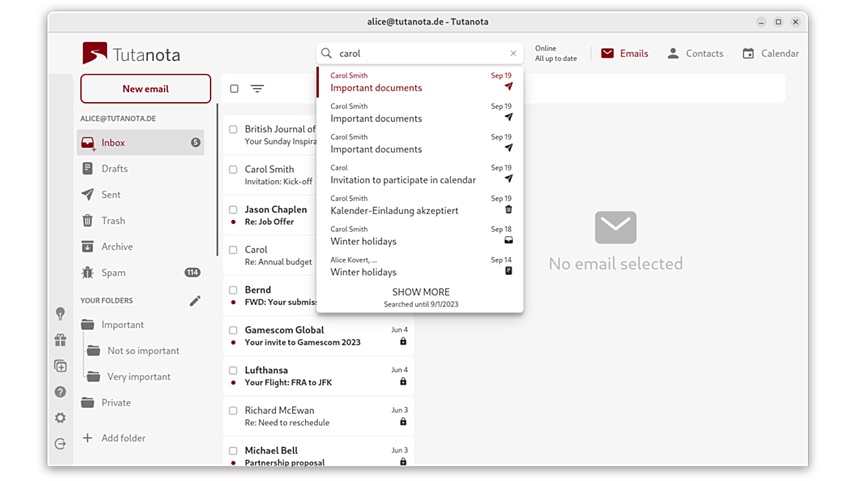Open the Spam folder
Viewport: 856px width, 481px height.
pyautogui.click(x=140, y=272)
